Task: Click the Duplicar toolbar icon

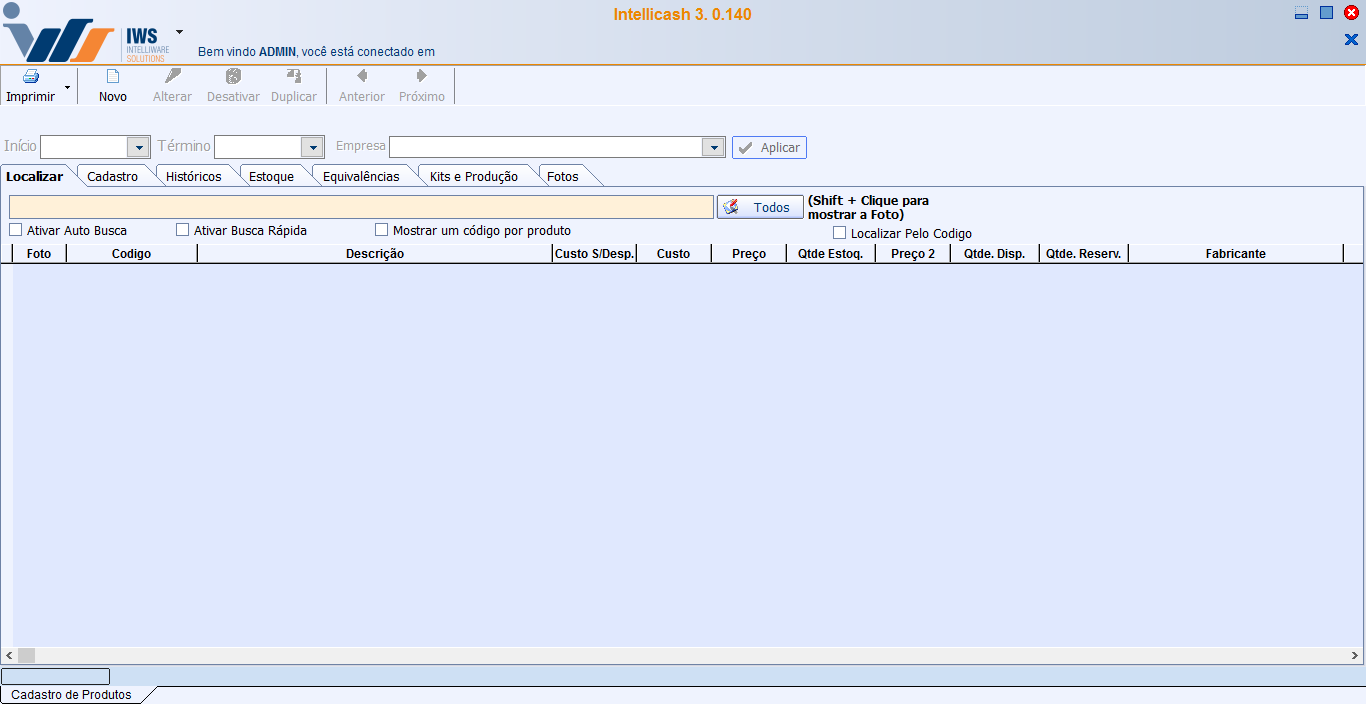Action: (x=294, y=76)
